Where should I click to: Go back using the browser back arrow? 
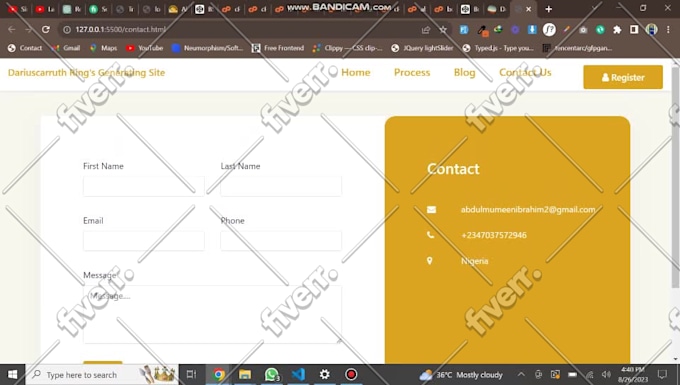click(12, 29)
